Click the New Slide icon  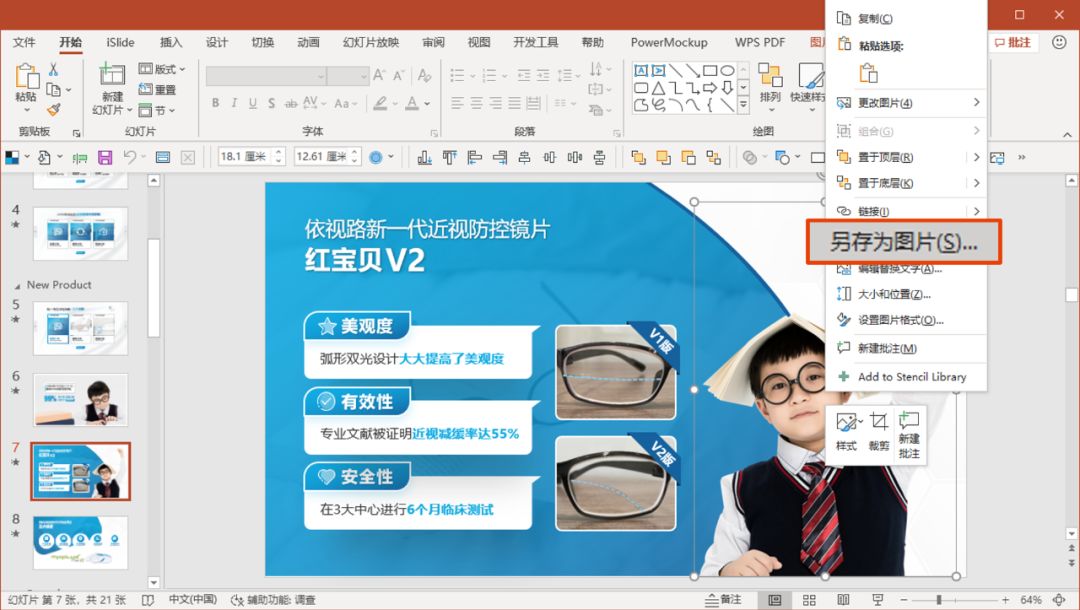coord(112,74)
